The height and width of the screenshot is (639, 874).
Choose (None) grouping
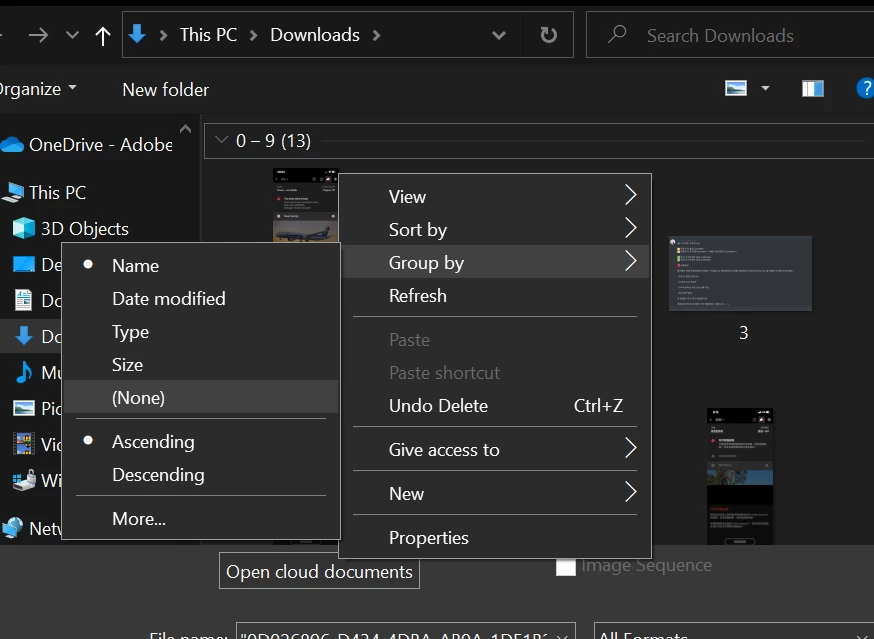pyautogui.click(x=201, y=397)
